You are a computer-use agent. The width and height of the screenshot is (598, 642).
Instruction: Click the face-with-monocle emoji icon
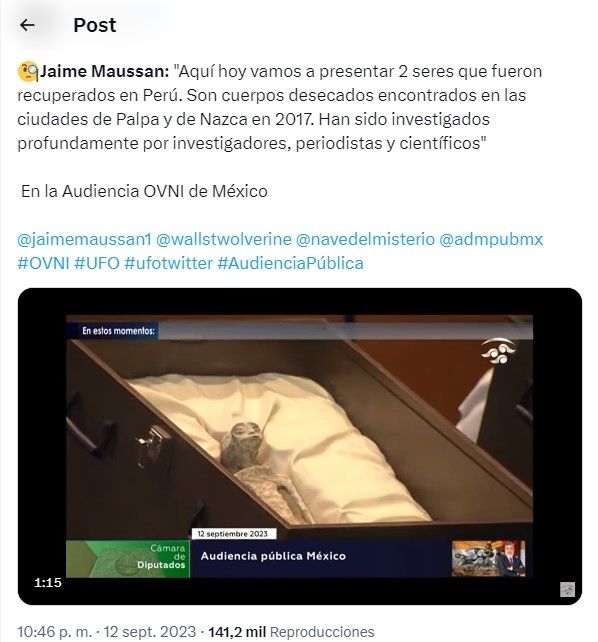tap(28, 72)
